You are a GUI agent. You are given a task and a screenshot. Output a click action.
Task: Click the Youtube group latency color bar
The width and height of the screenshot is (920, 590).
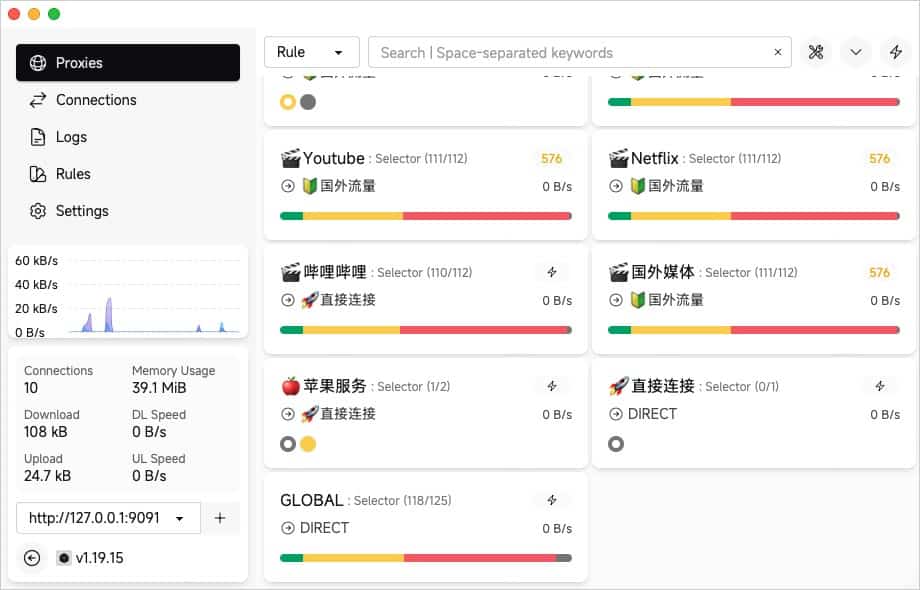425,216
